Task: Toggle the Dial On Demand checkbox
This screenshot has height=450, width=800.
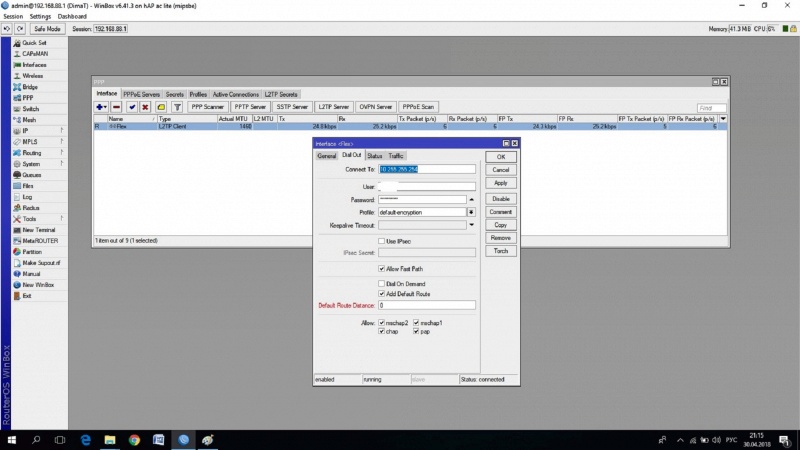Action: click(381, 283)
